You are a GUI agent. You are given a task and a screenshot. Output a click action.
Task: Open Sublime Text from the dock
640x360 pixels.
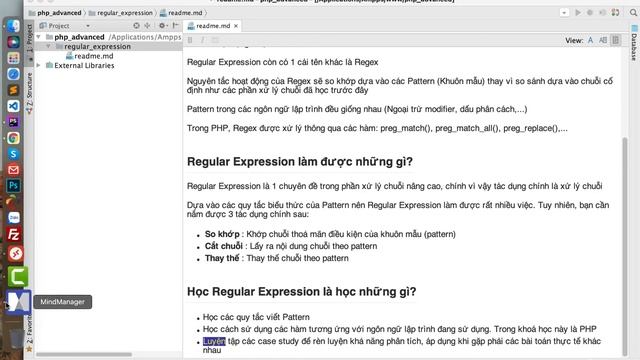pos(13,90)
